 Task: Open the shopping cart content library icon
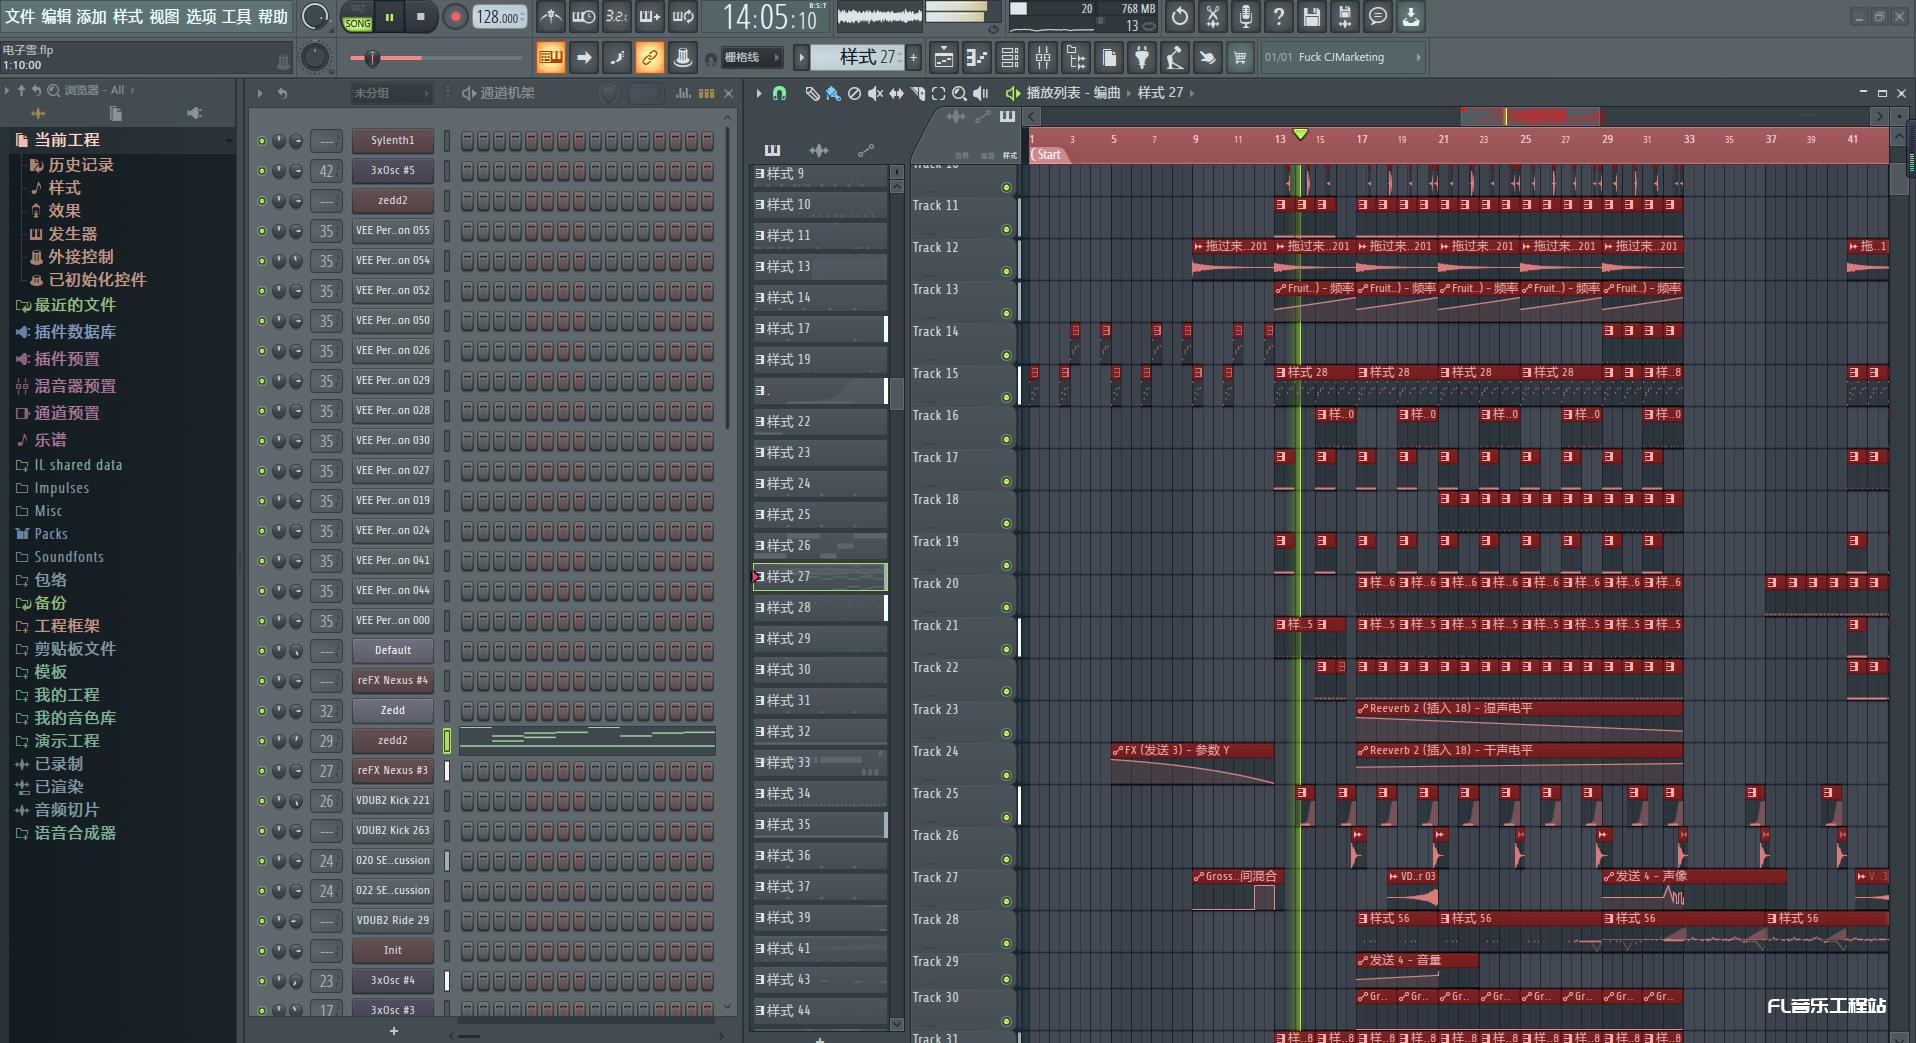tap(1240, 58)
